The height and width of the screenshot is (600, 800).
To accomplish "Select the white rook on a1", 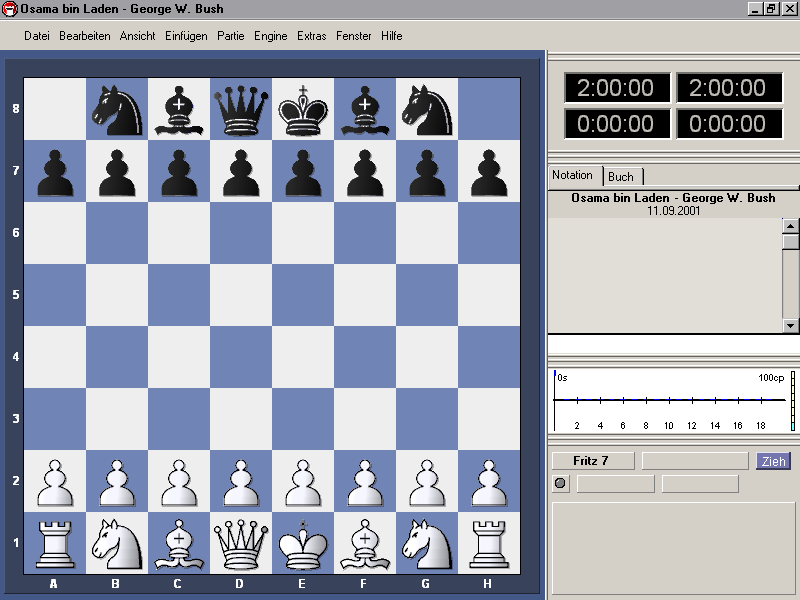I will (55, 544).
